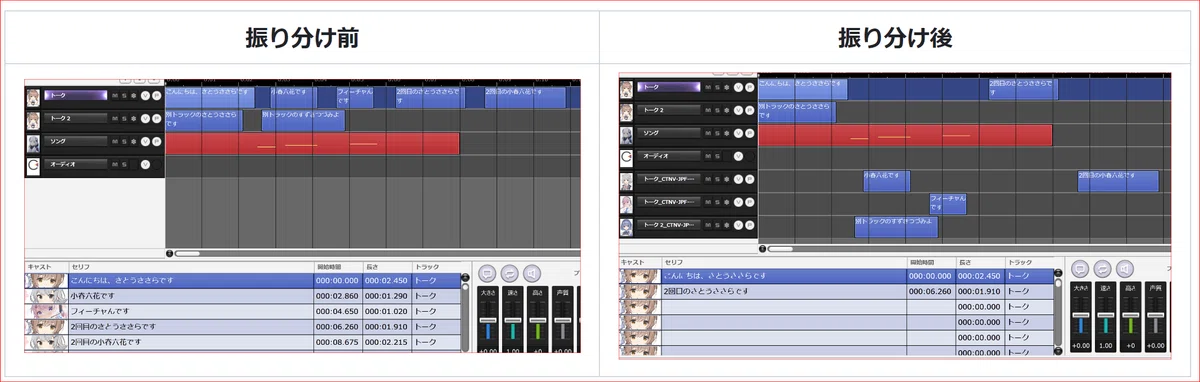Click speaker playback icon in 振り分け後 panel

(x=1125, y=268)
